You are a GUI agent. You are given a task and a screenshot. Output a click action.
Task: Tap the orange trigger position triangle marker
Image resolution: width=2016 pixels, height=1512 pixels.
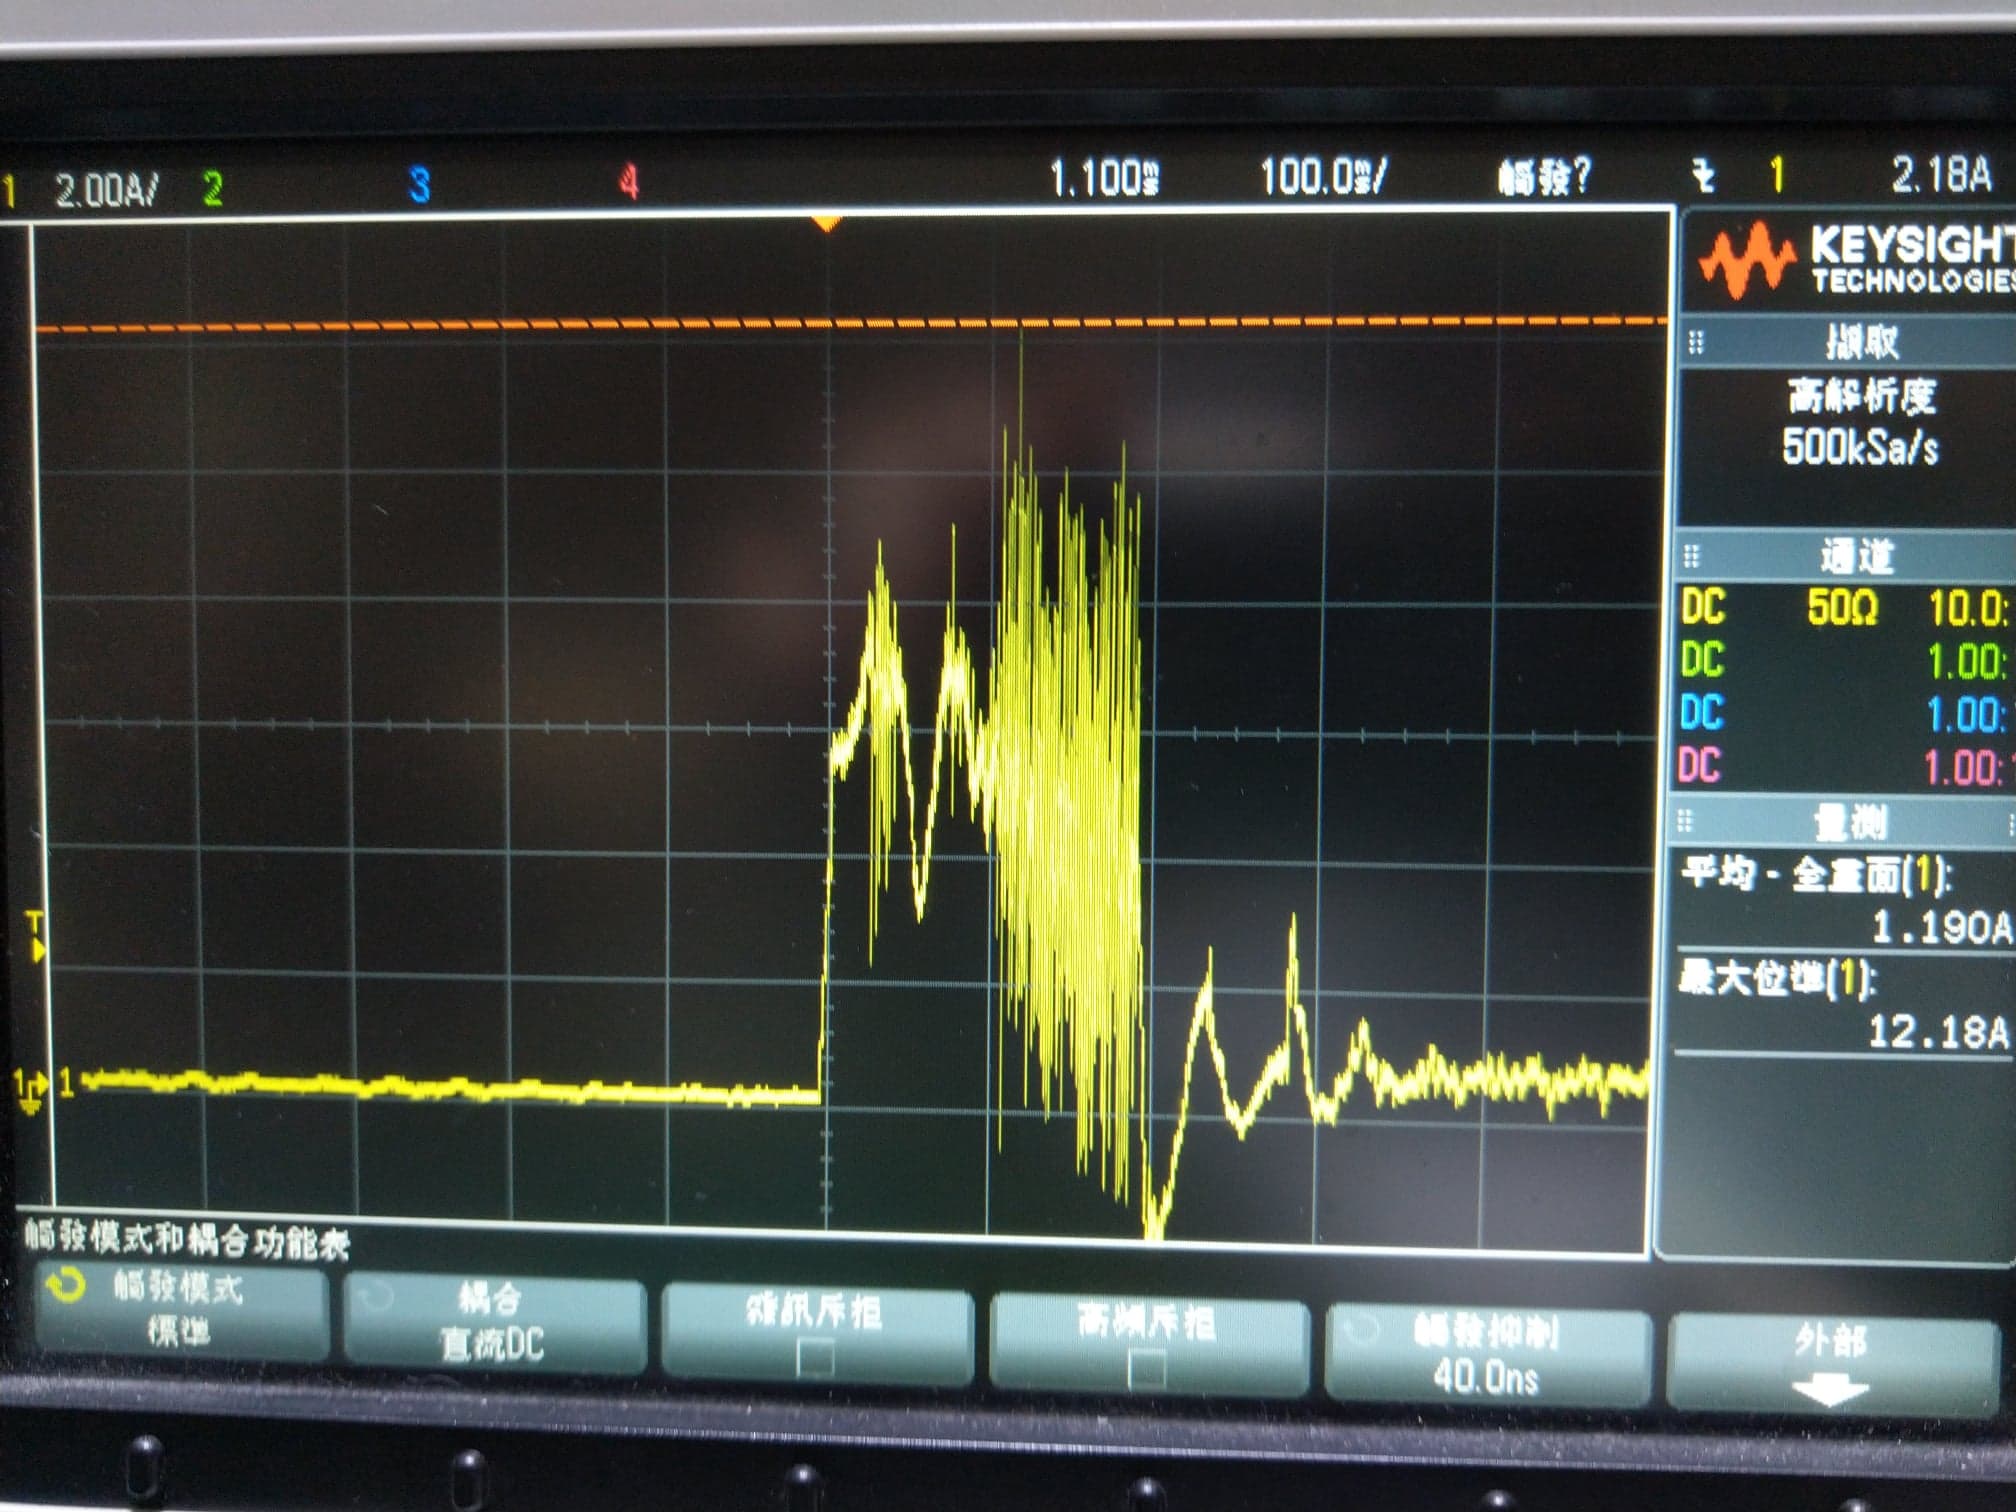tap(825, 224)
